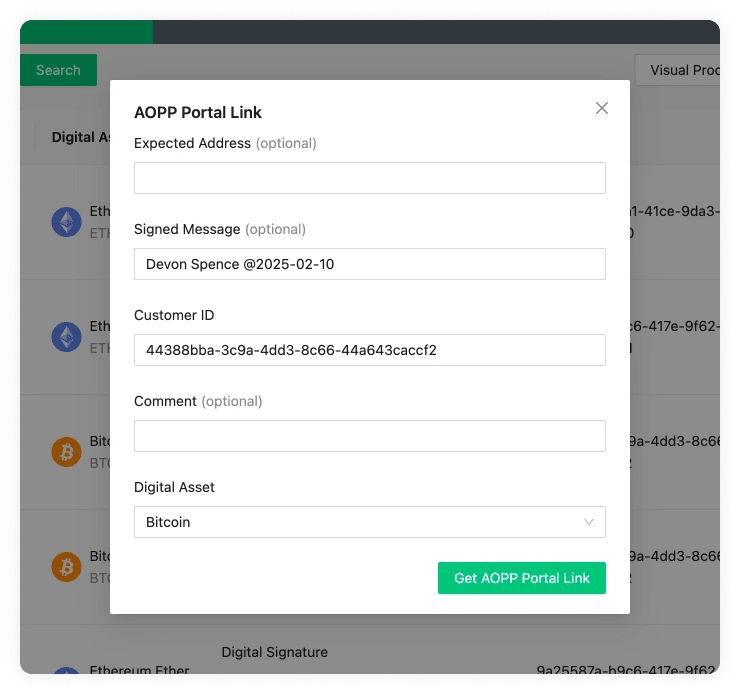
Task: Click the Digital Asset dropdown chevron arrow
Action: click(589, 522)
